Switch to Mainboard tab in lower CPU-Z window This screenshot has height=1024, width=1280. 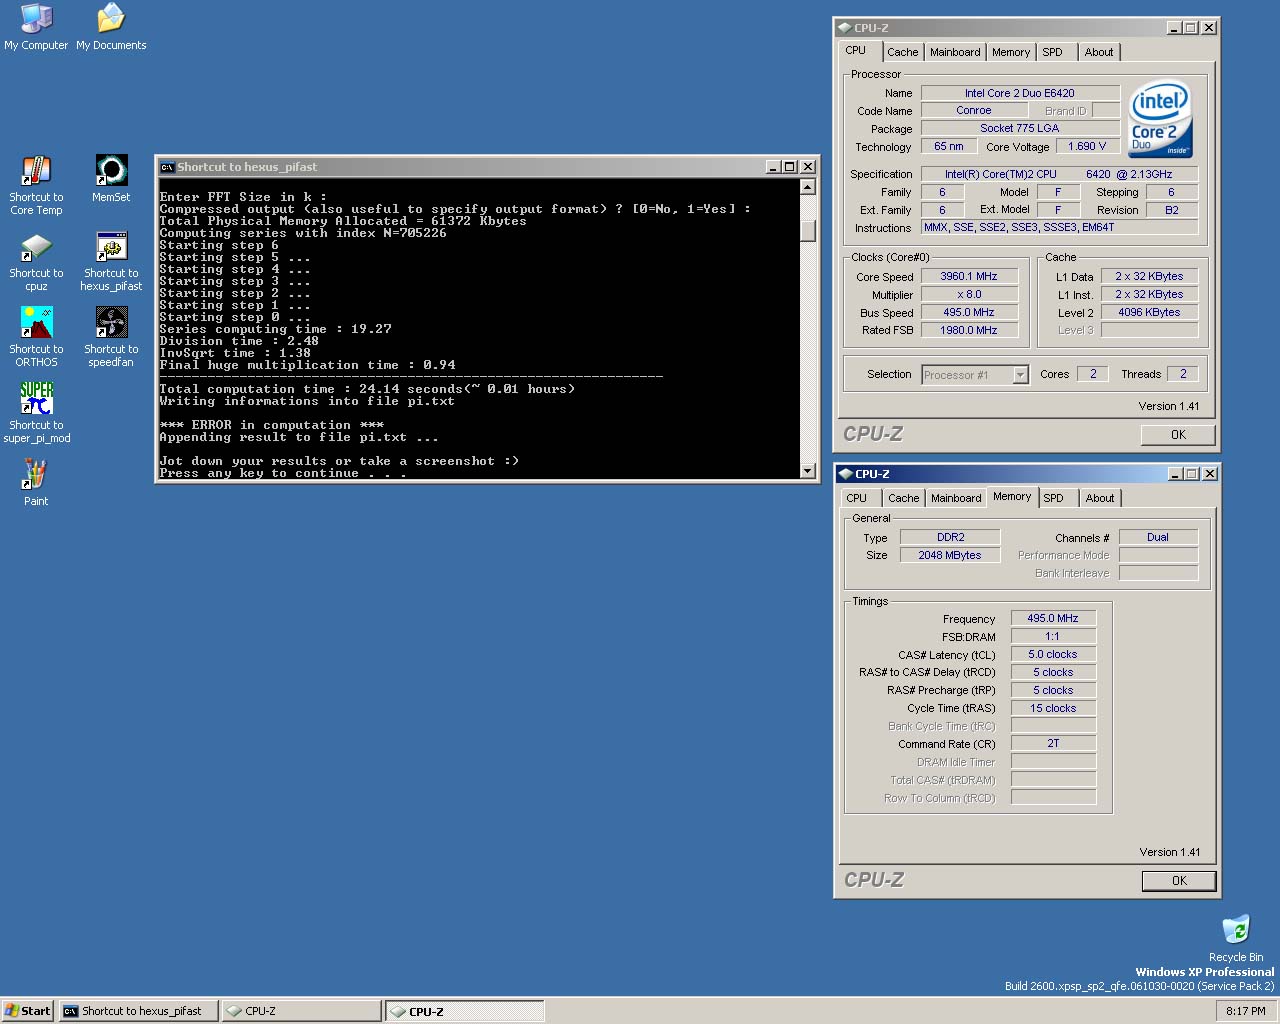tap(956, 498)
